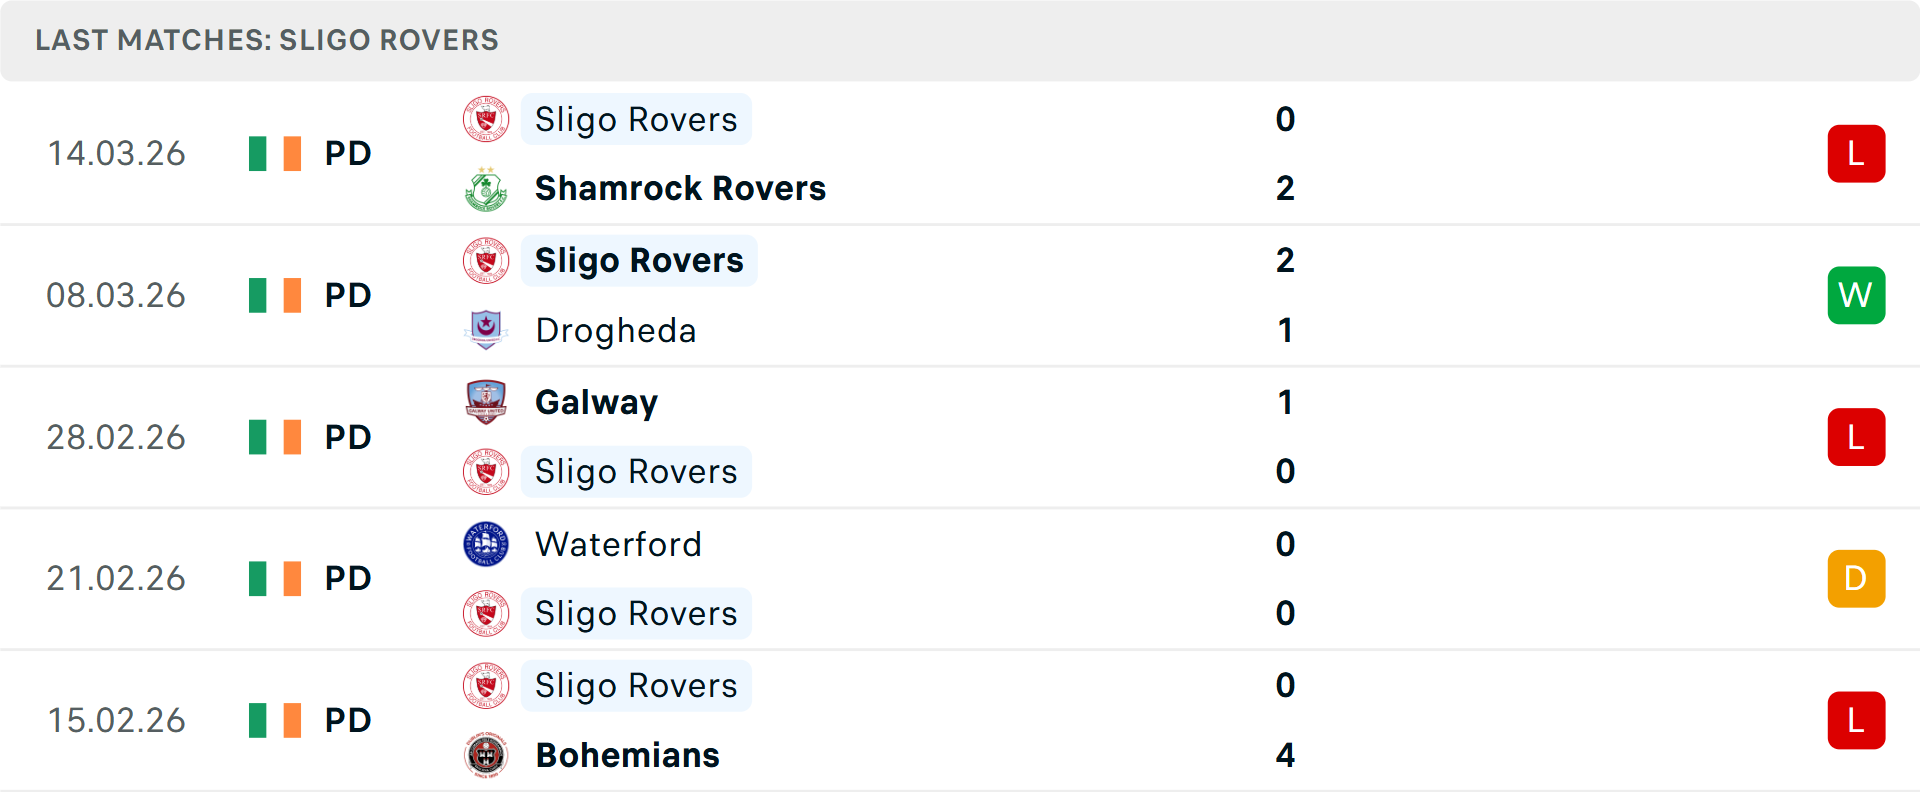Select the yellow D badge for the Waterford draw
The height and width of the screenshot is (792, 1920).
click(x=1857, y=578)
